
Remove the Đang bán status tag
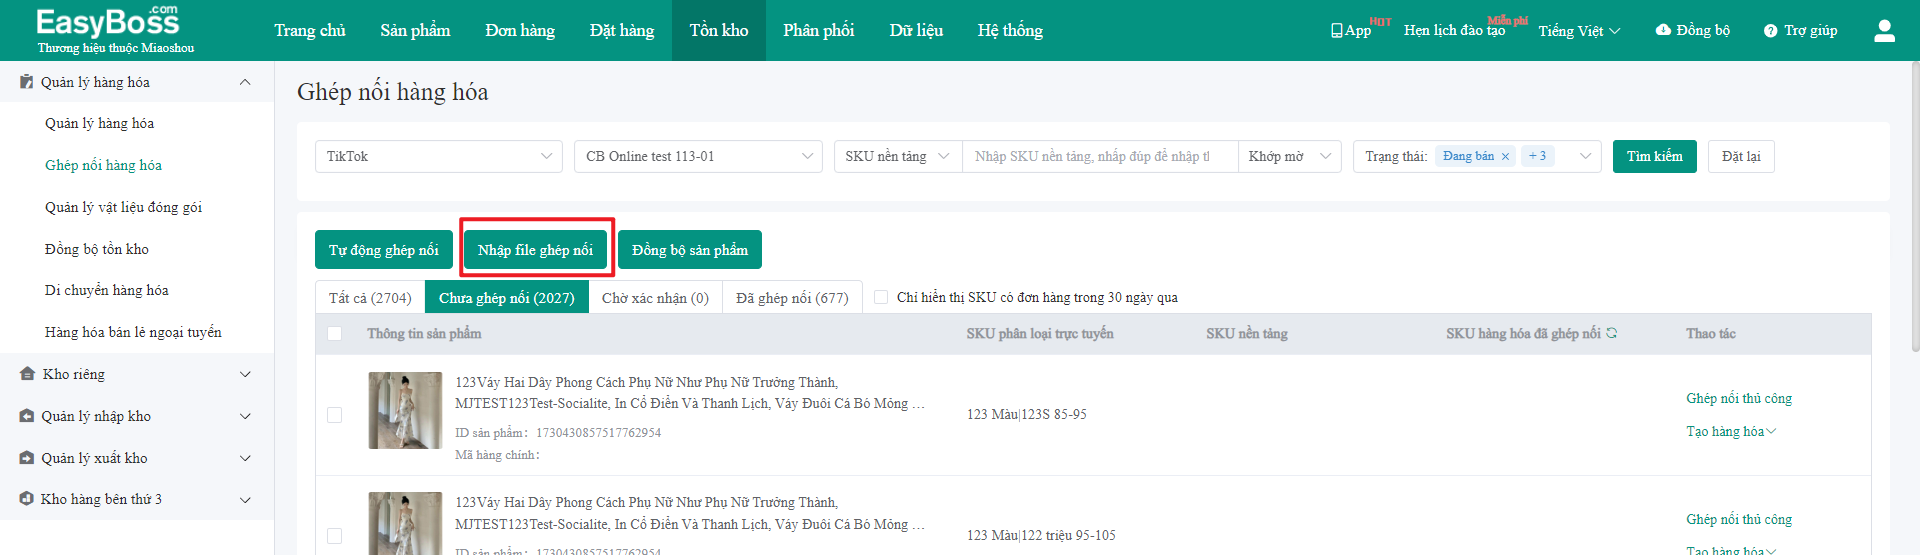pyautogui.click(x=1505, y=157)
